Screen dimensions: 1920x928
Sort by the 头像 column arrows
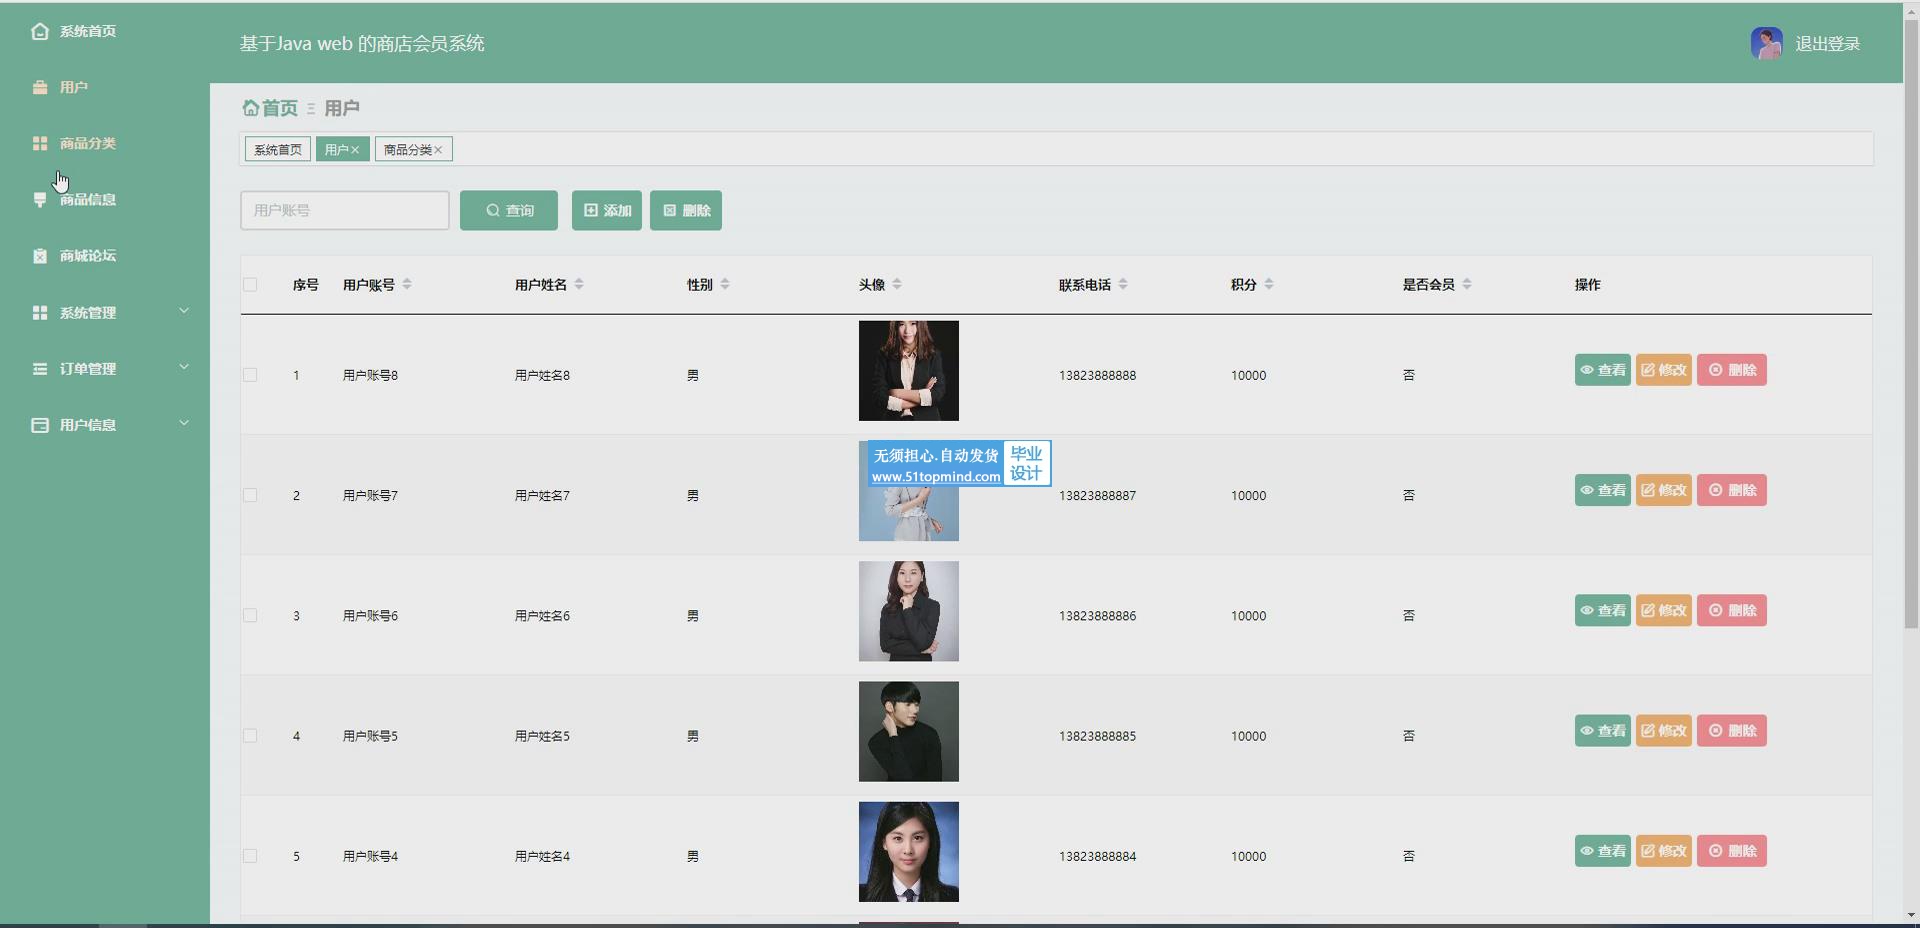pos(897,284)
